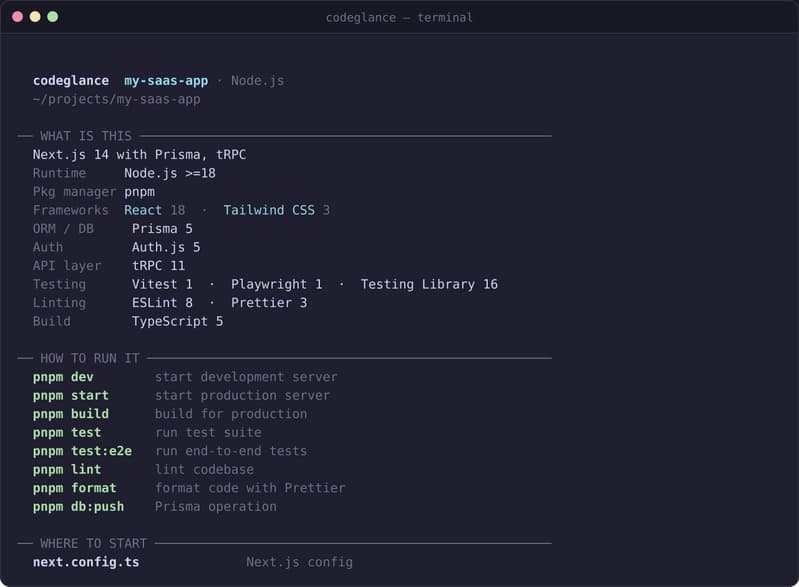This screenshot has width=799, height=587.
Task: Click the 'start development server' description
Action: (246, 377)
